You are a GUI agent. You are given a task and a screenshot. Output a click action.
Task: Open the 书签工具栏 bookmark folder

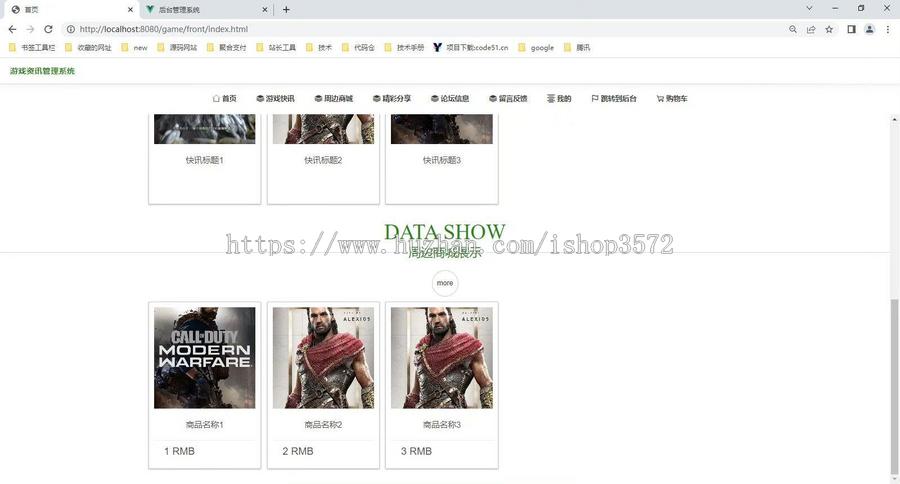(33, 48)
